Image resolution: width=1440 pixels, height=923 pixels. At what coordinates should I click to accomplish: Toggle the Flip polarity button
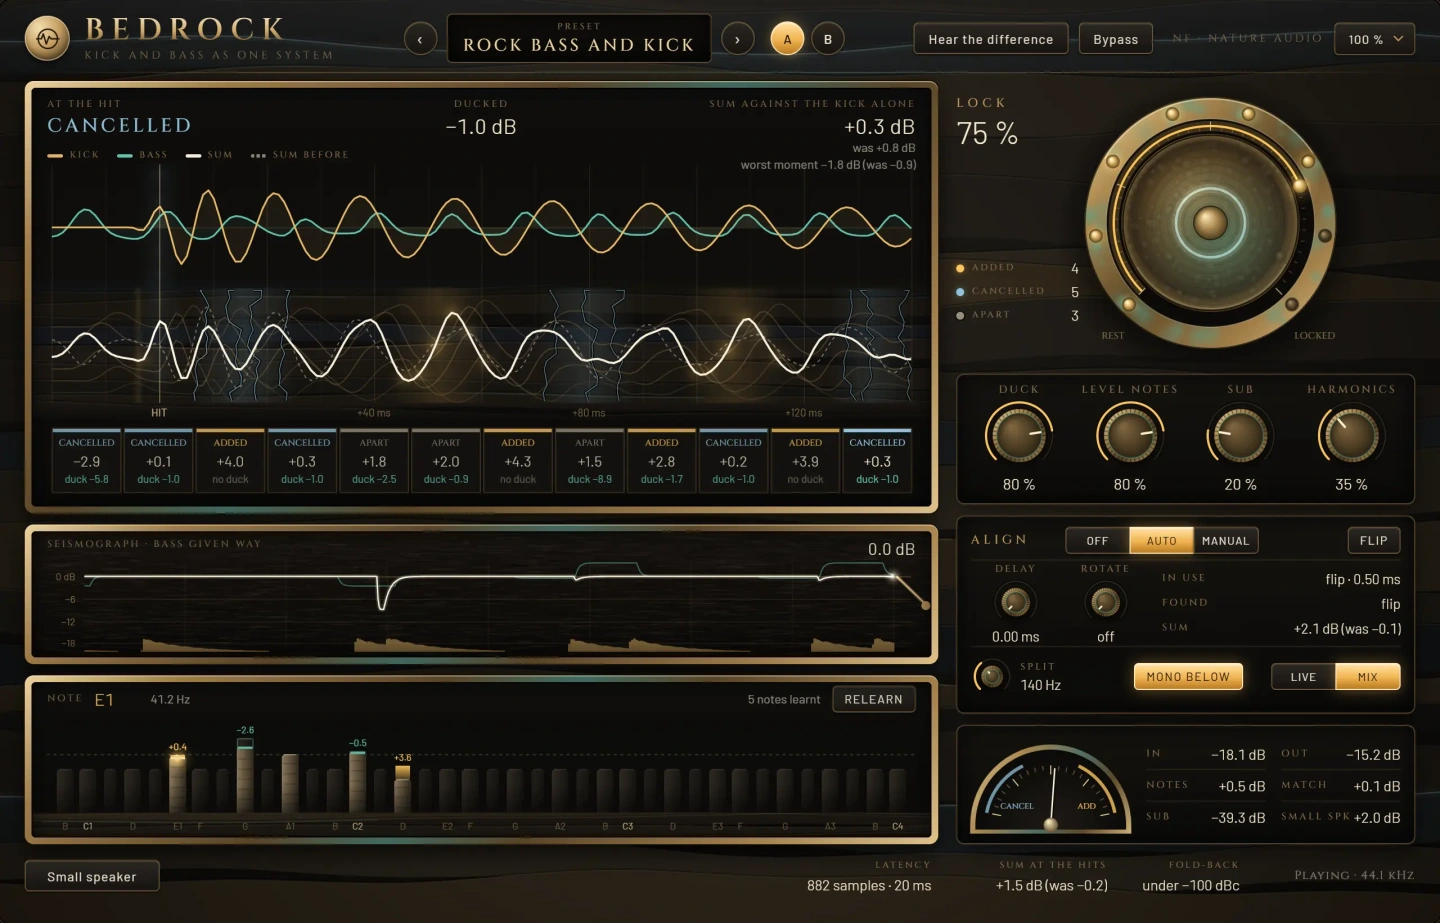1373,540
